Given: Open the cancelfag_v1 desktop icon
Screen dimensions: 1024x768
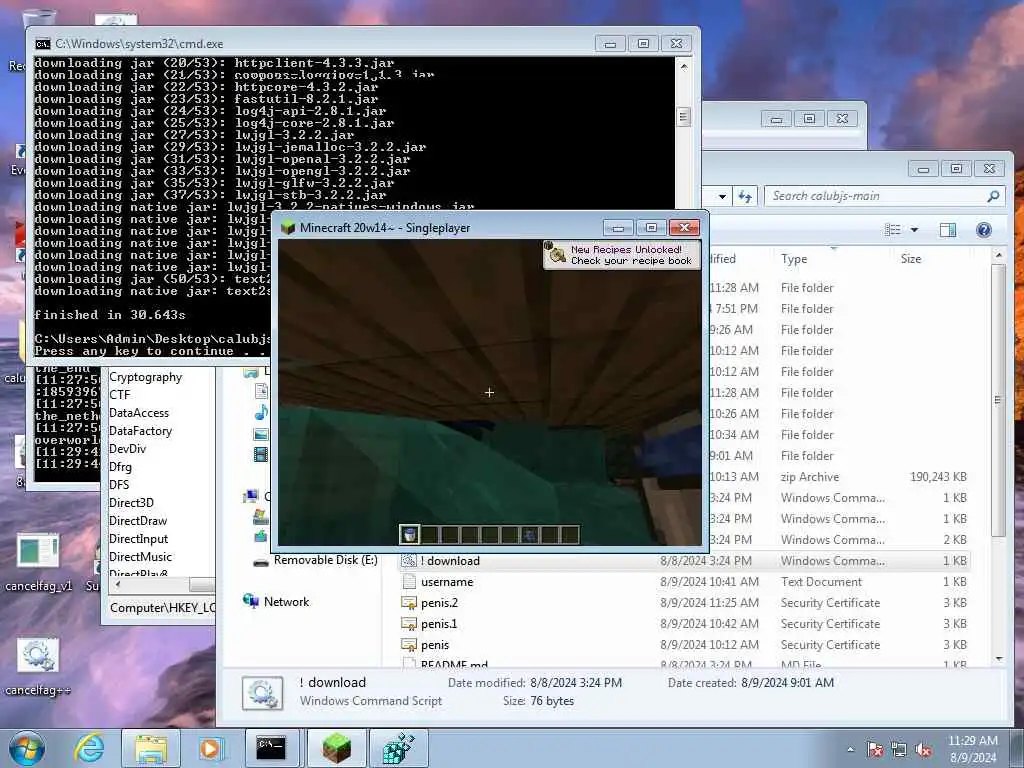Looking at the screenshot, I should [38, 562].
